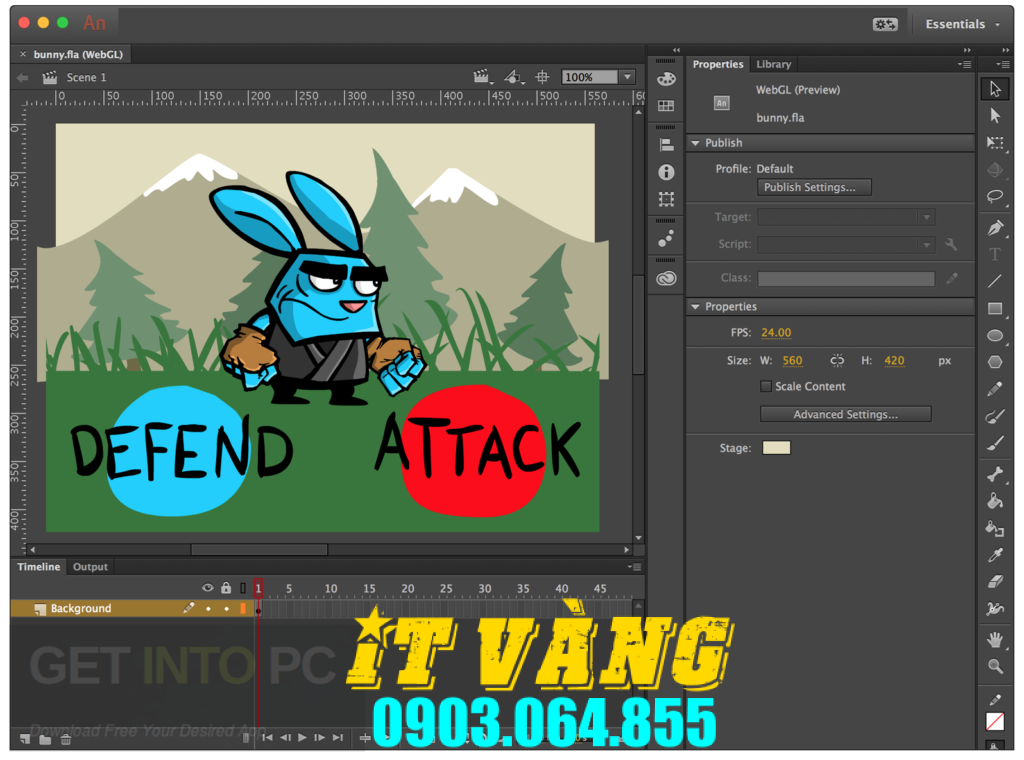Open the zoom percentage dropdown
Viewport: 1024px width, 760px height.
click(x=625, y=76)
